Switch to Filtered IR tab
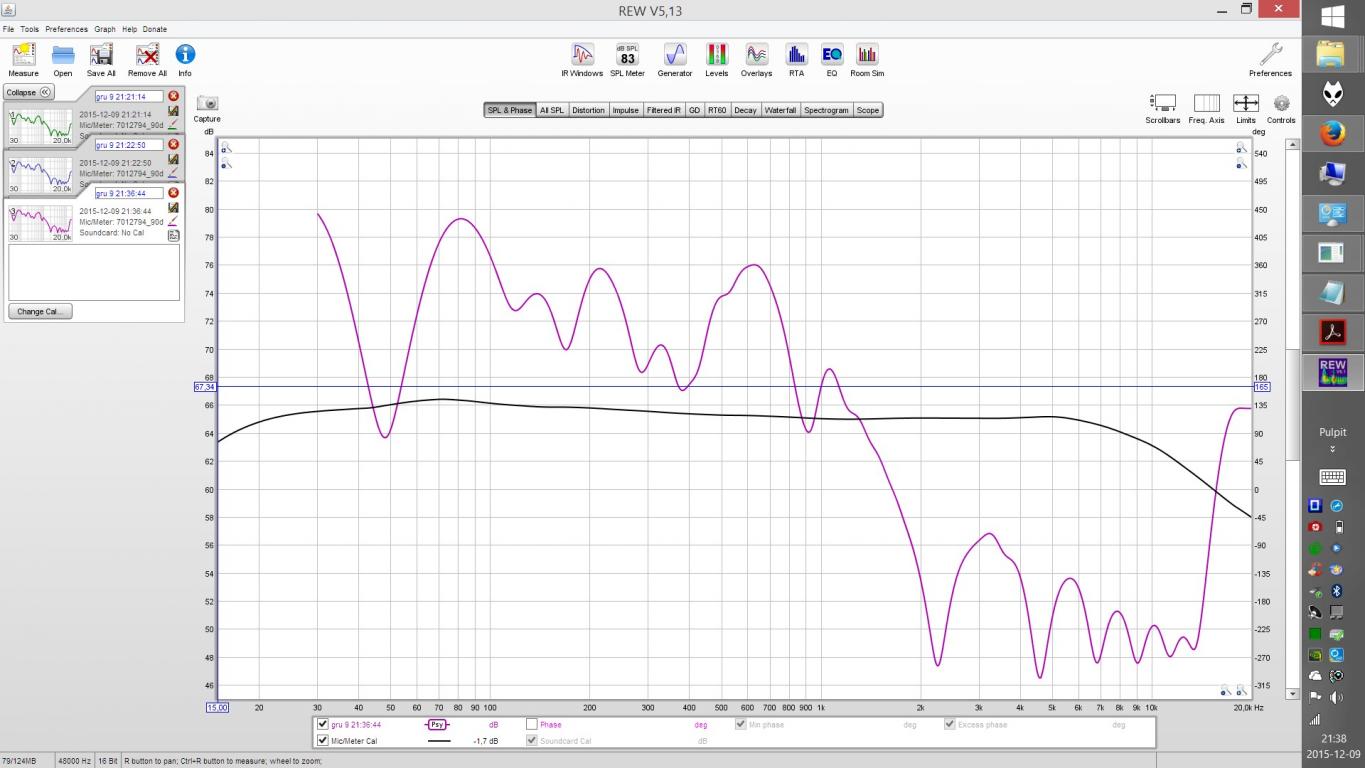The height and width of the screenshot is (768, 1365). click(x=663, y=110)
